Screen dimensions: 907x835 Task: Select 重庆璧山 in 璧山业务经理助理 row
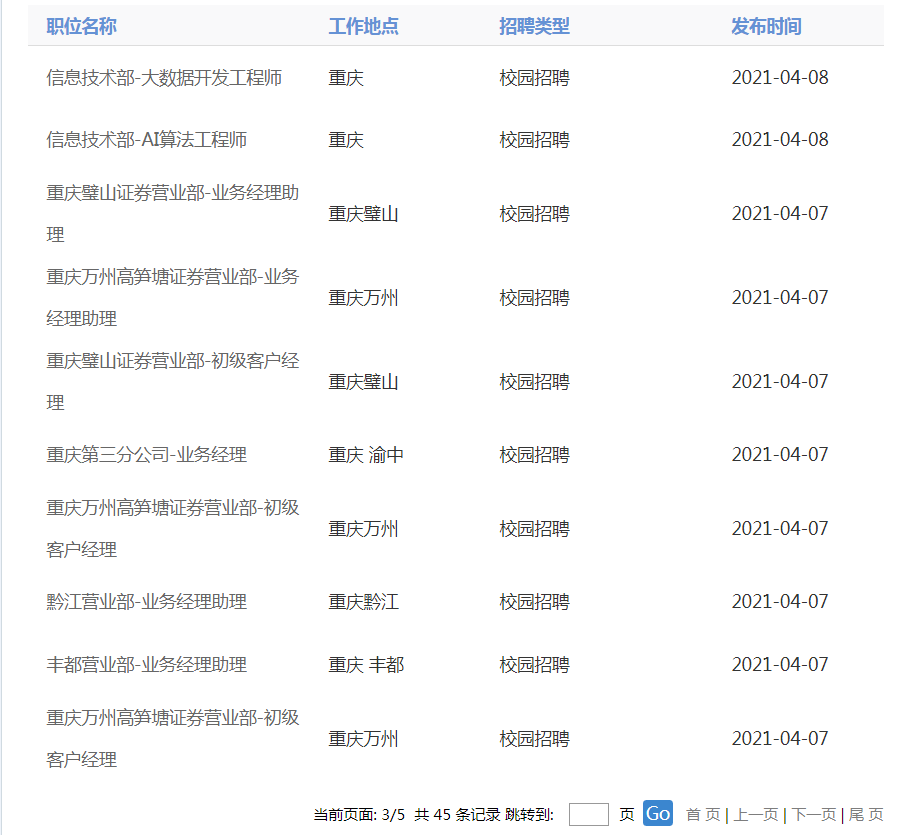(363, 213)
